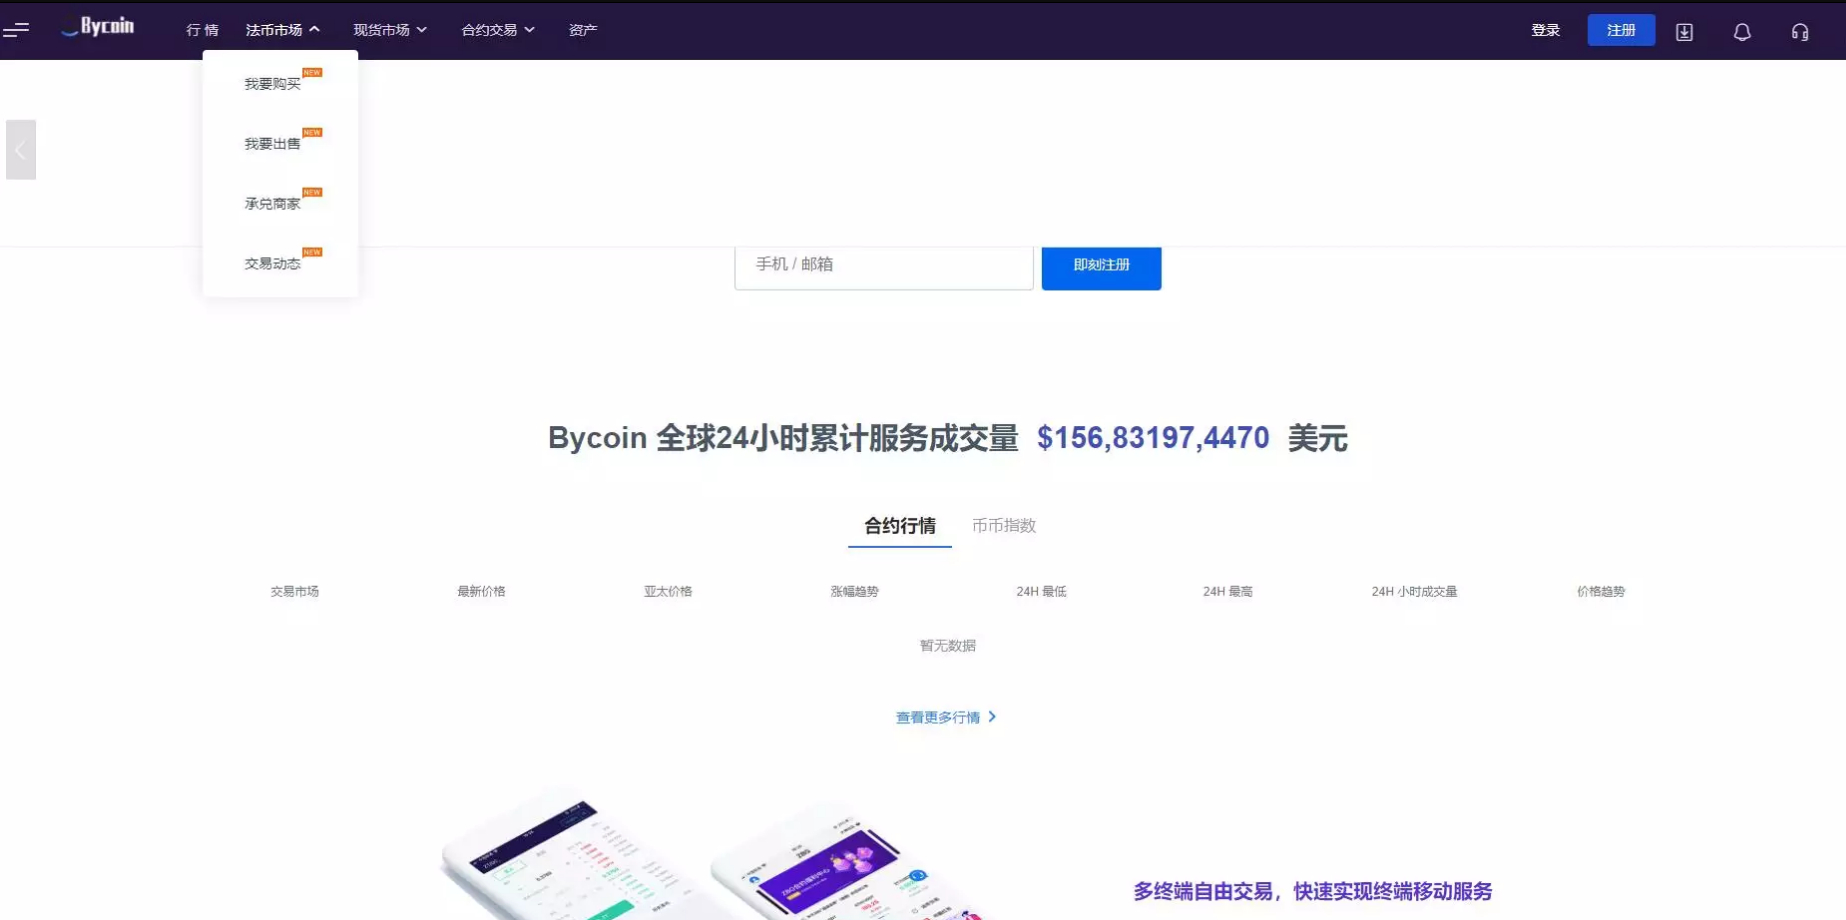Click the Bycoin logo
The image size is (1846, 920).
coord(98,27)
